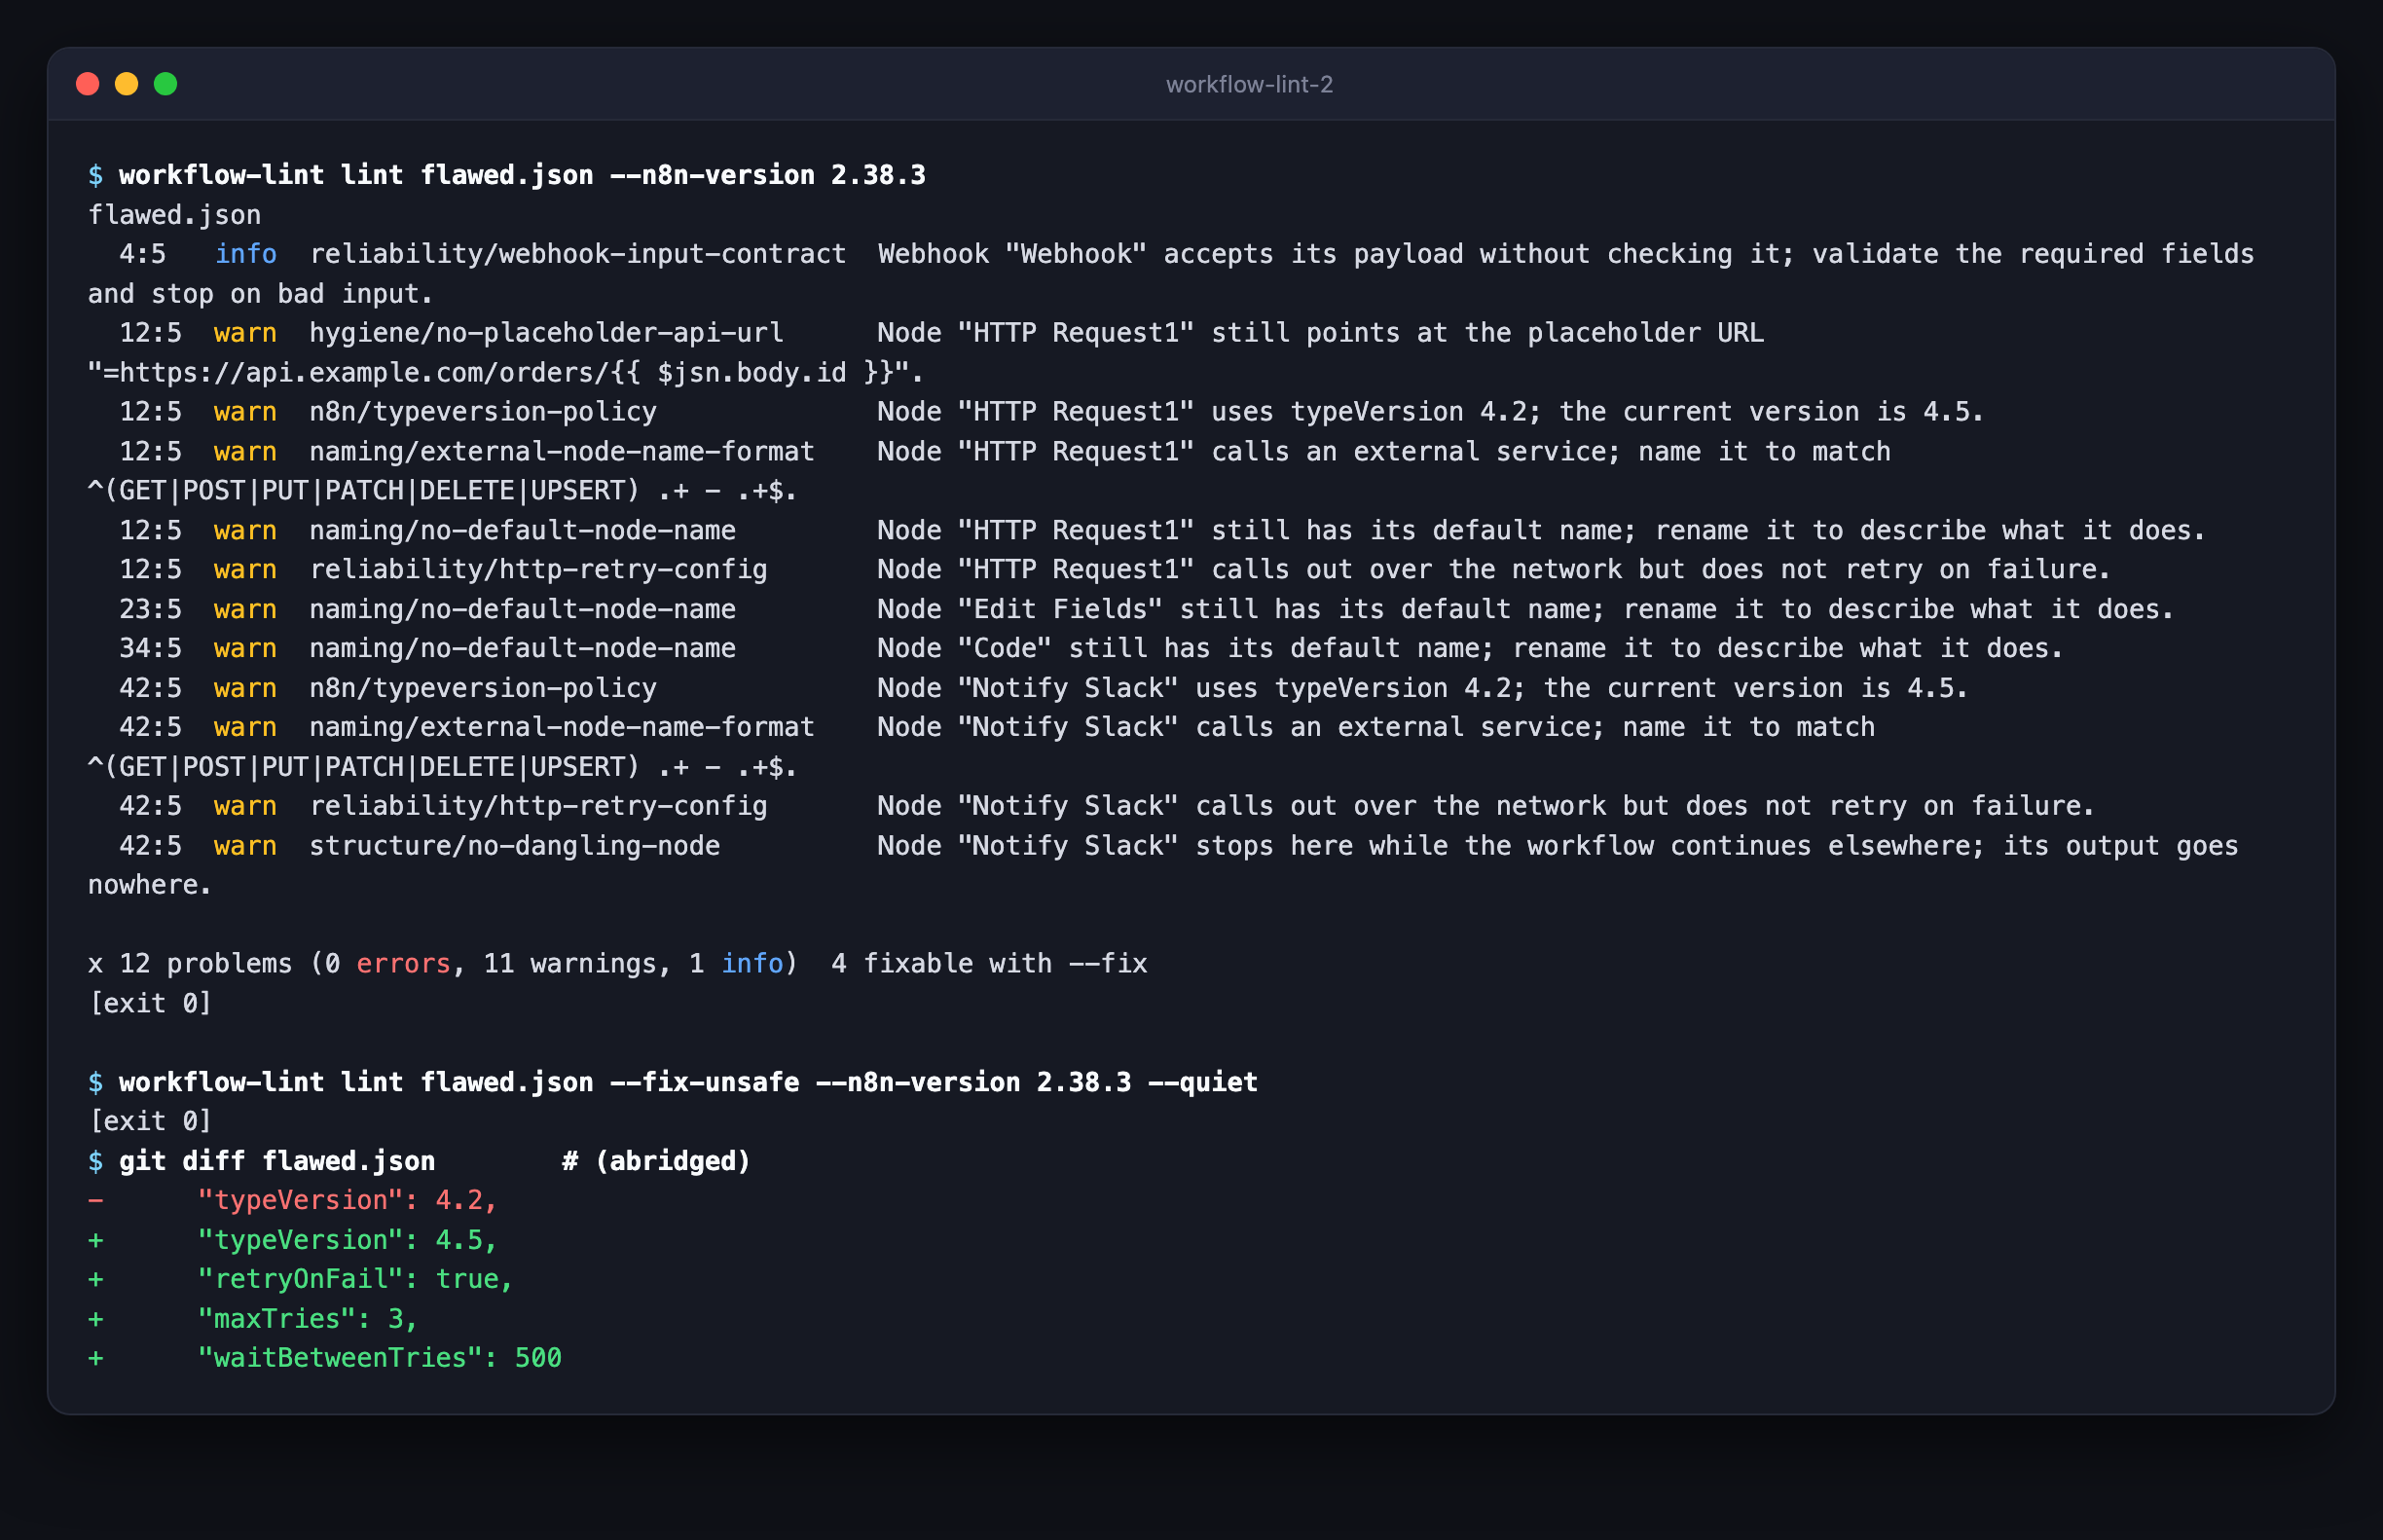Click the yellow minimize window button
Screen dimensions: 2383x1540
(x=127, y=84)
